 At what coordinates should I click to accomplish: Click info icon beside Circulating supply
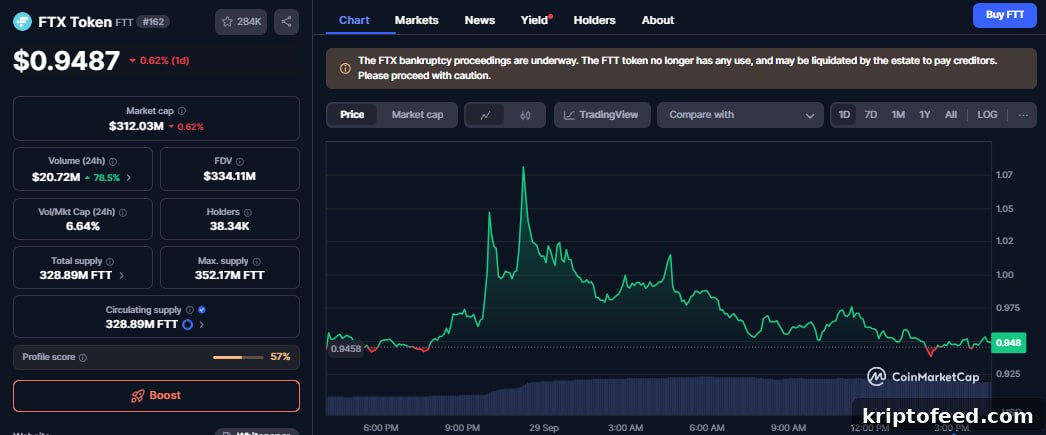point(189,310)
